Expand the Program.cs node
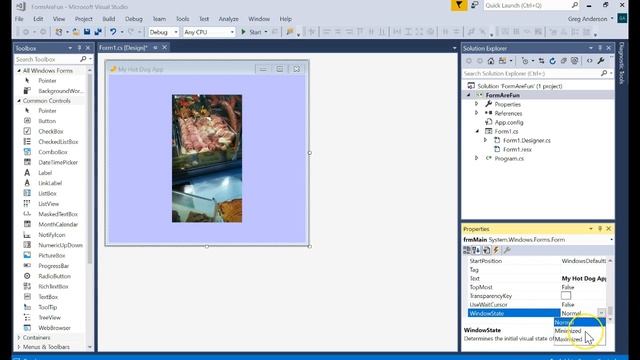 coord(476,158)
